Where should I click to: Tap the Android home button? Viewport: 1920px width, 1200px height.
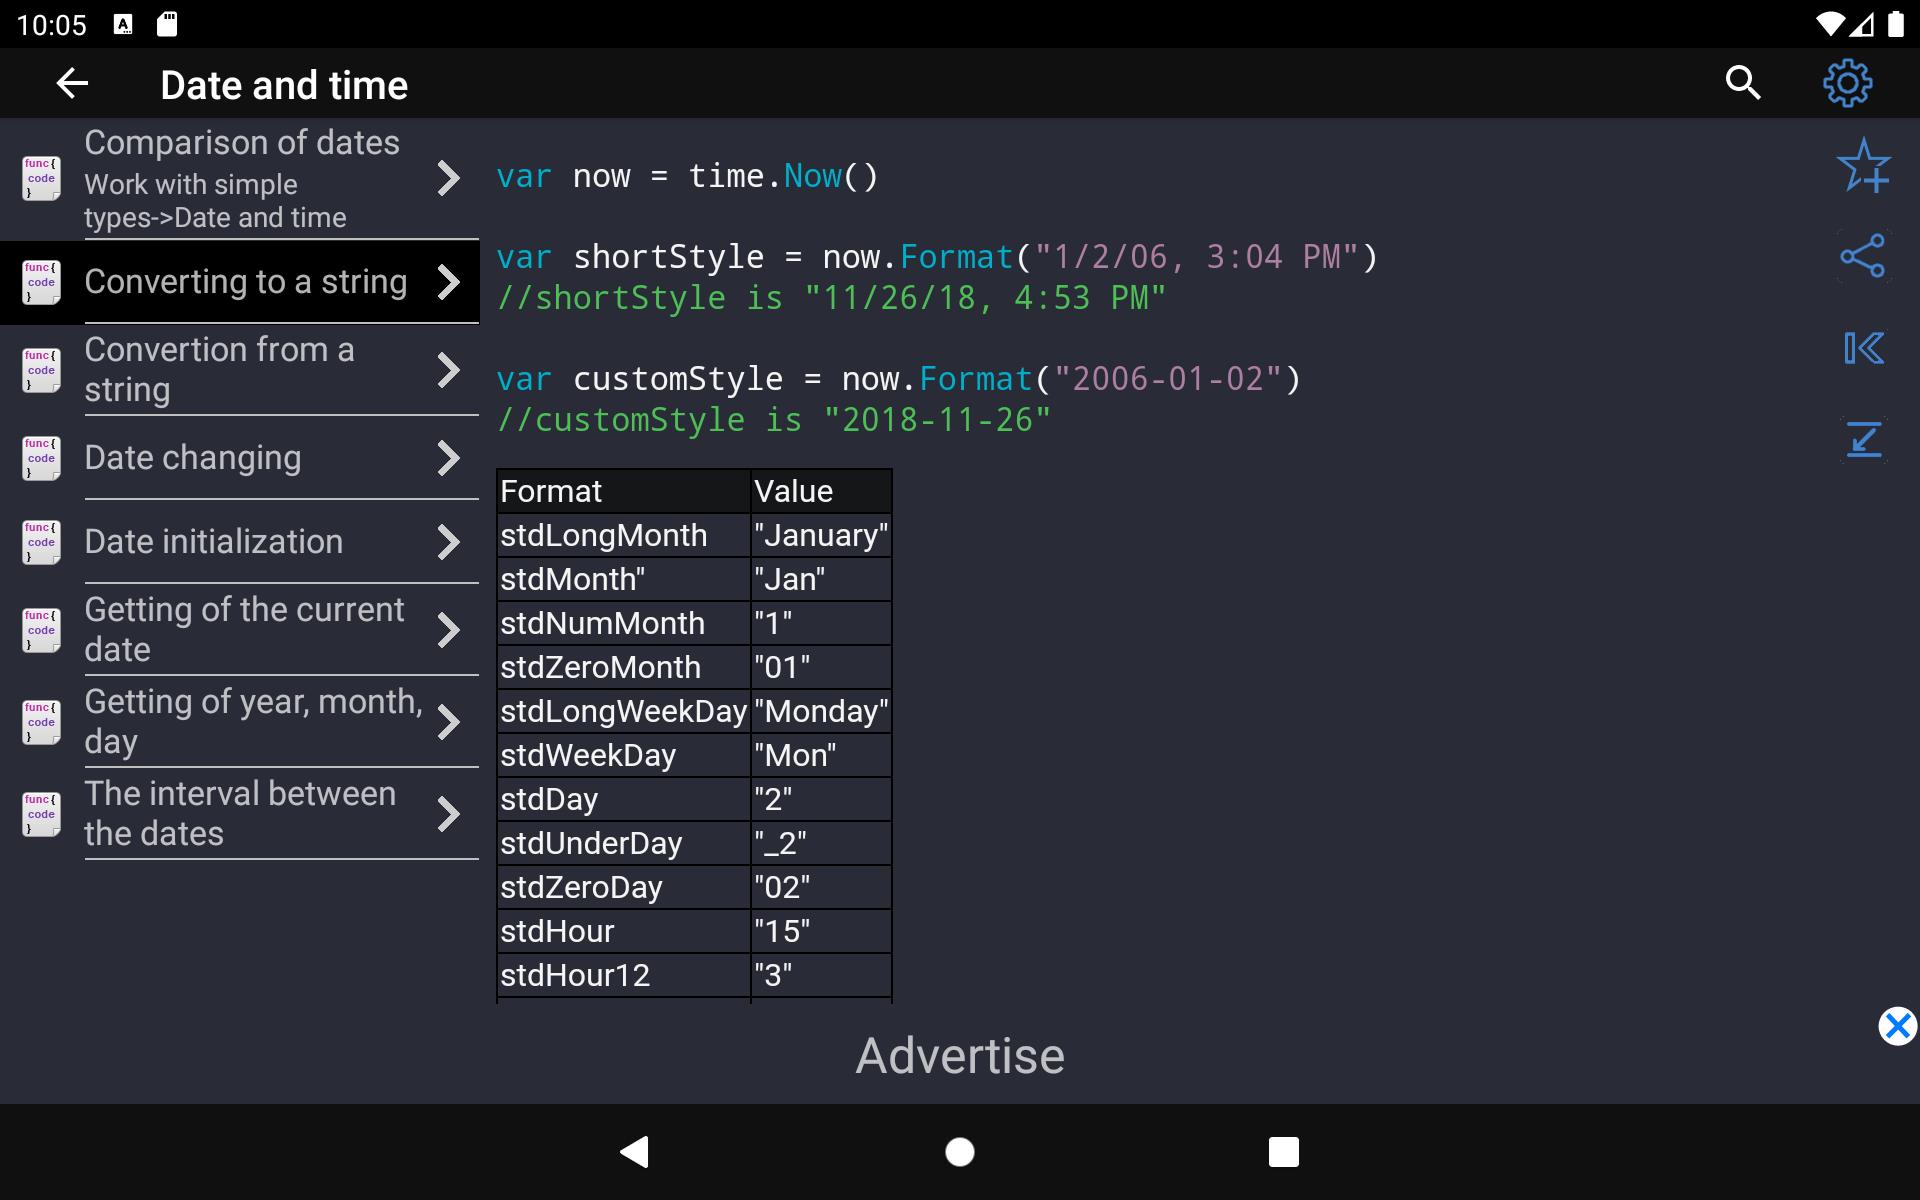coord(960,1152)
